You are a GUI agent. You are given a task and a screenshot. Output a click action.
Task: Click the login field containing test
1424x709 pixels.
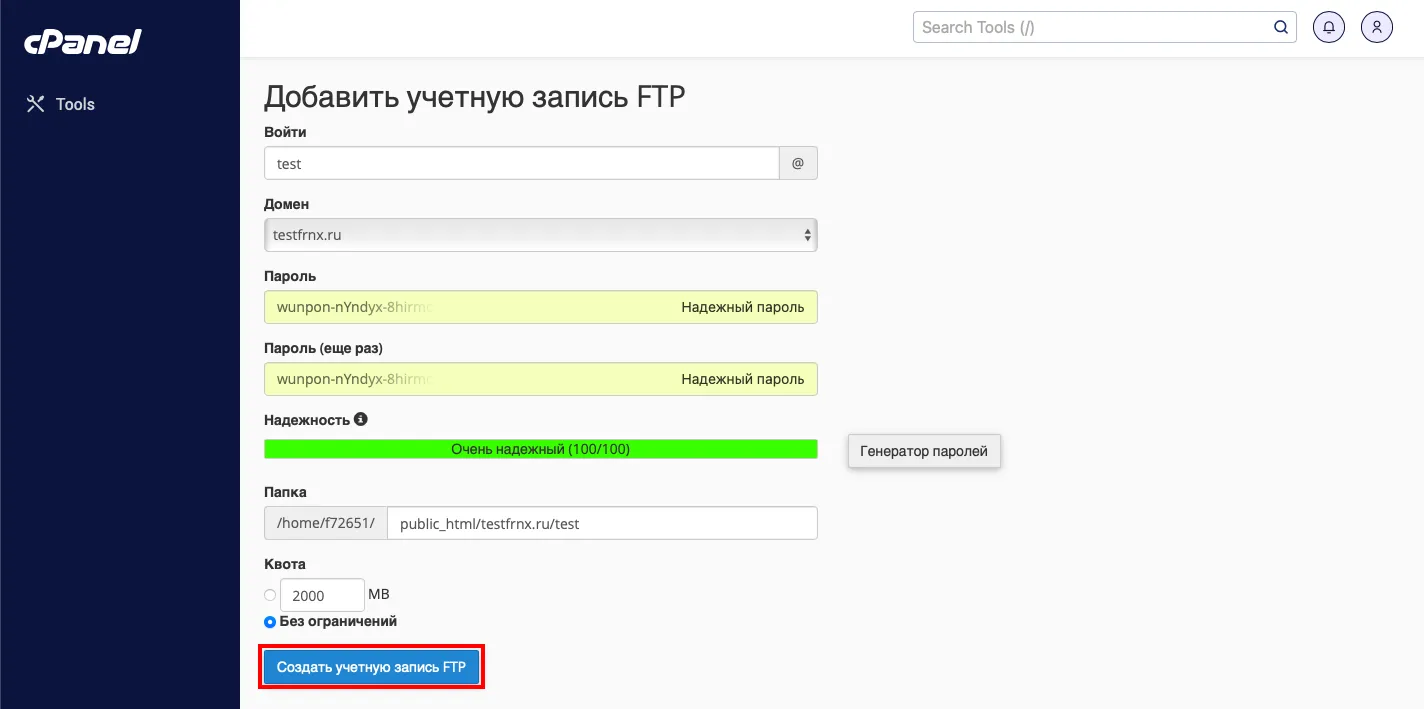521,163
